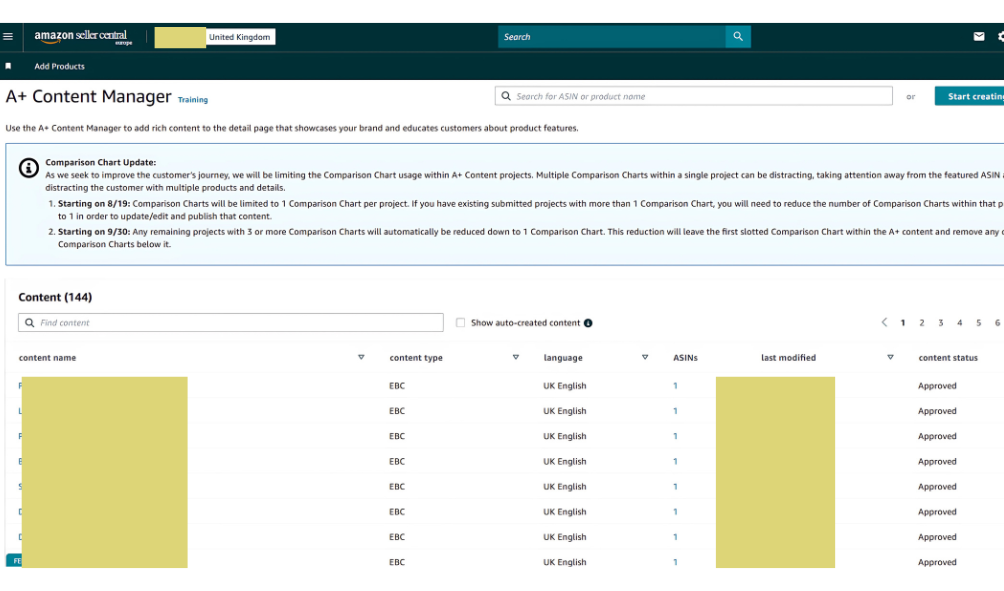Click language column header
1004x591 pixels.
[x=563, y=358]
